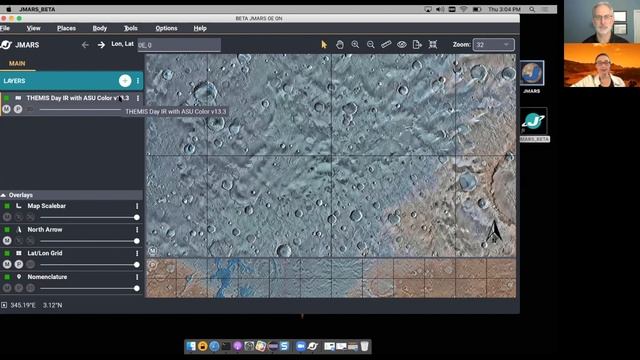Image resolution: width=640 pixels, height=360 pixels.
Task: Open Trash in the dock
Action: pos(364,346)
